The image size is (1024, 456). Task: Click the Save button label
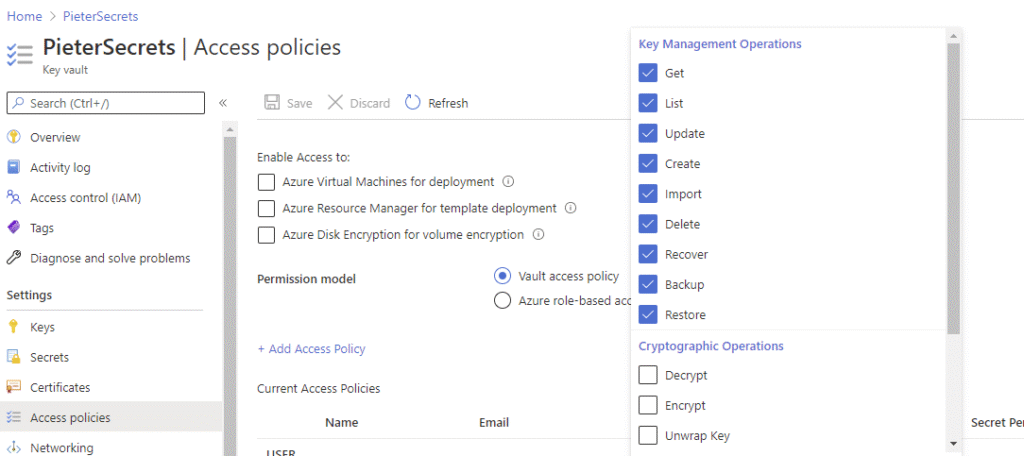[x=300, y=103]
